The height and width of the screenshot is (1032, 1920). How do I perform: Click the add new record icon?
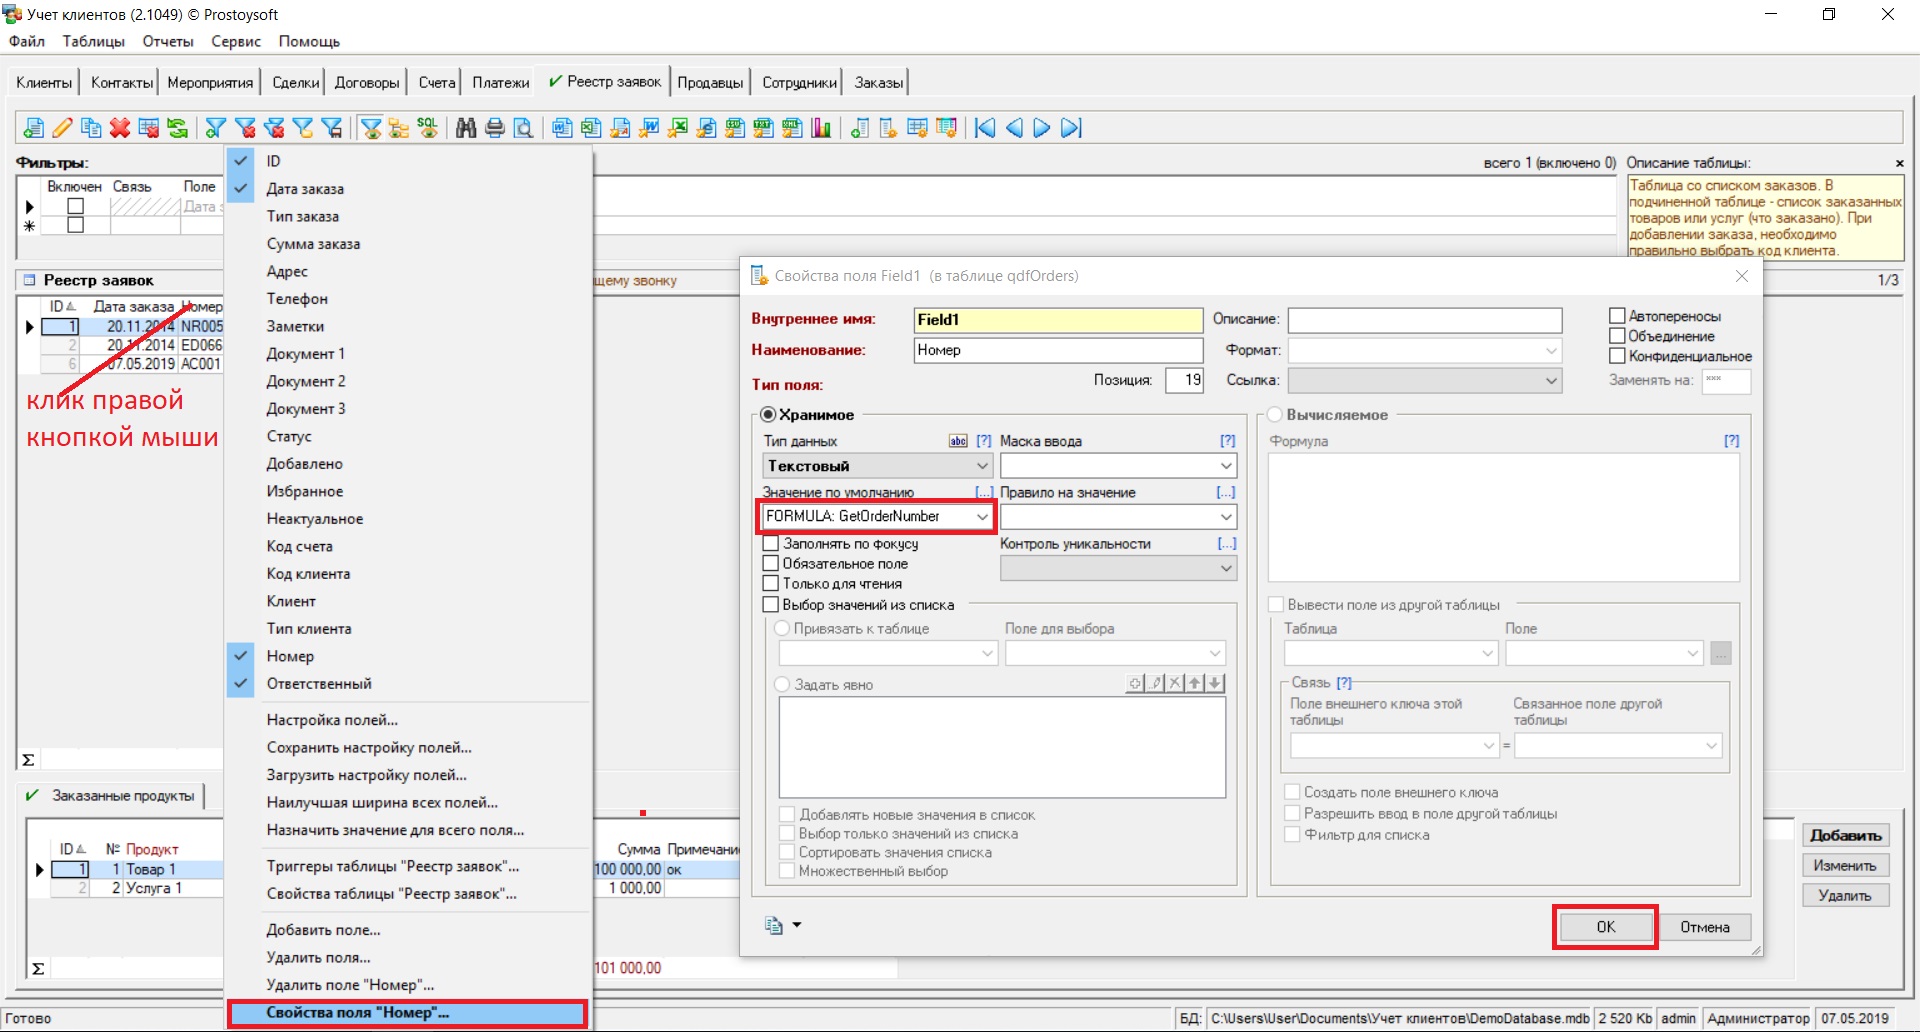point(33,128)
